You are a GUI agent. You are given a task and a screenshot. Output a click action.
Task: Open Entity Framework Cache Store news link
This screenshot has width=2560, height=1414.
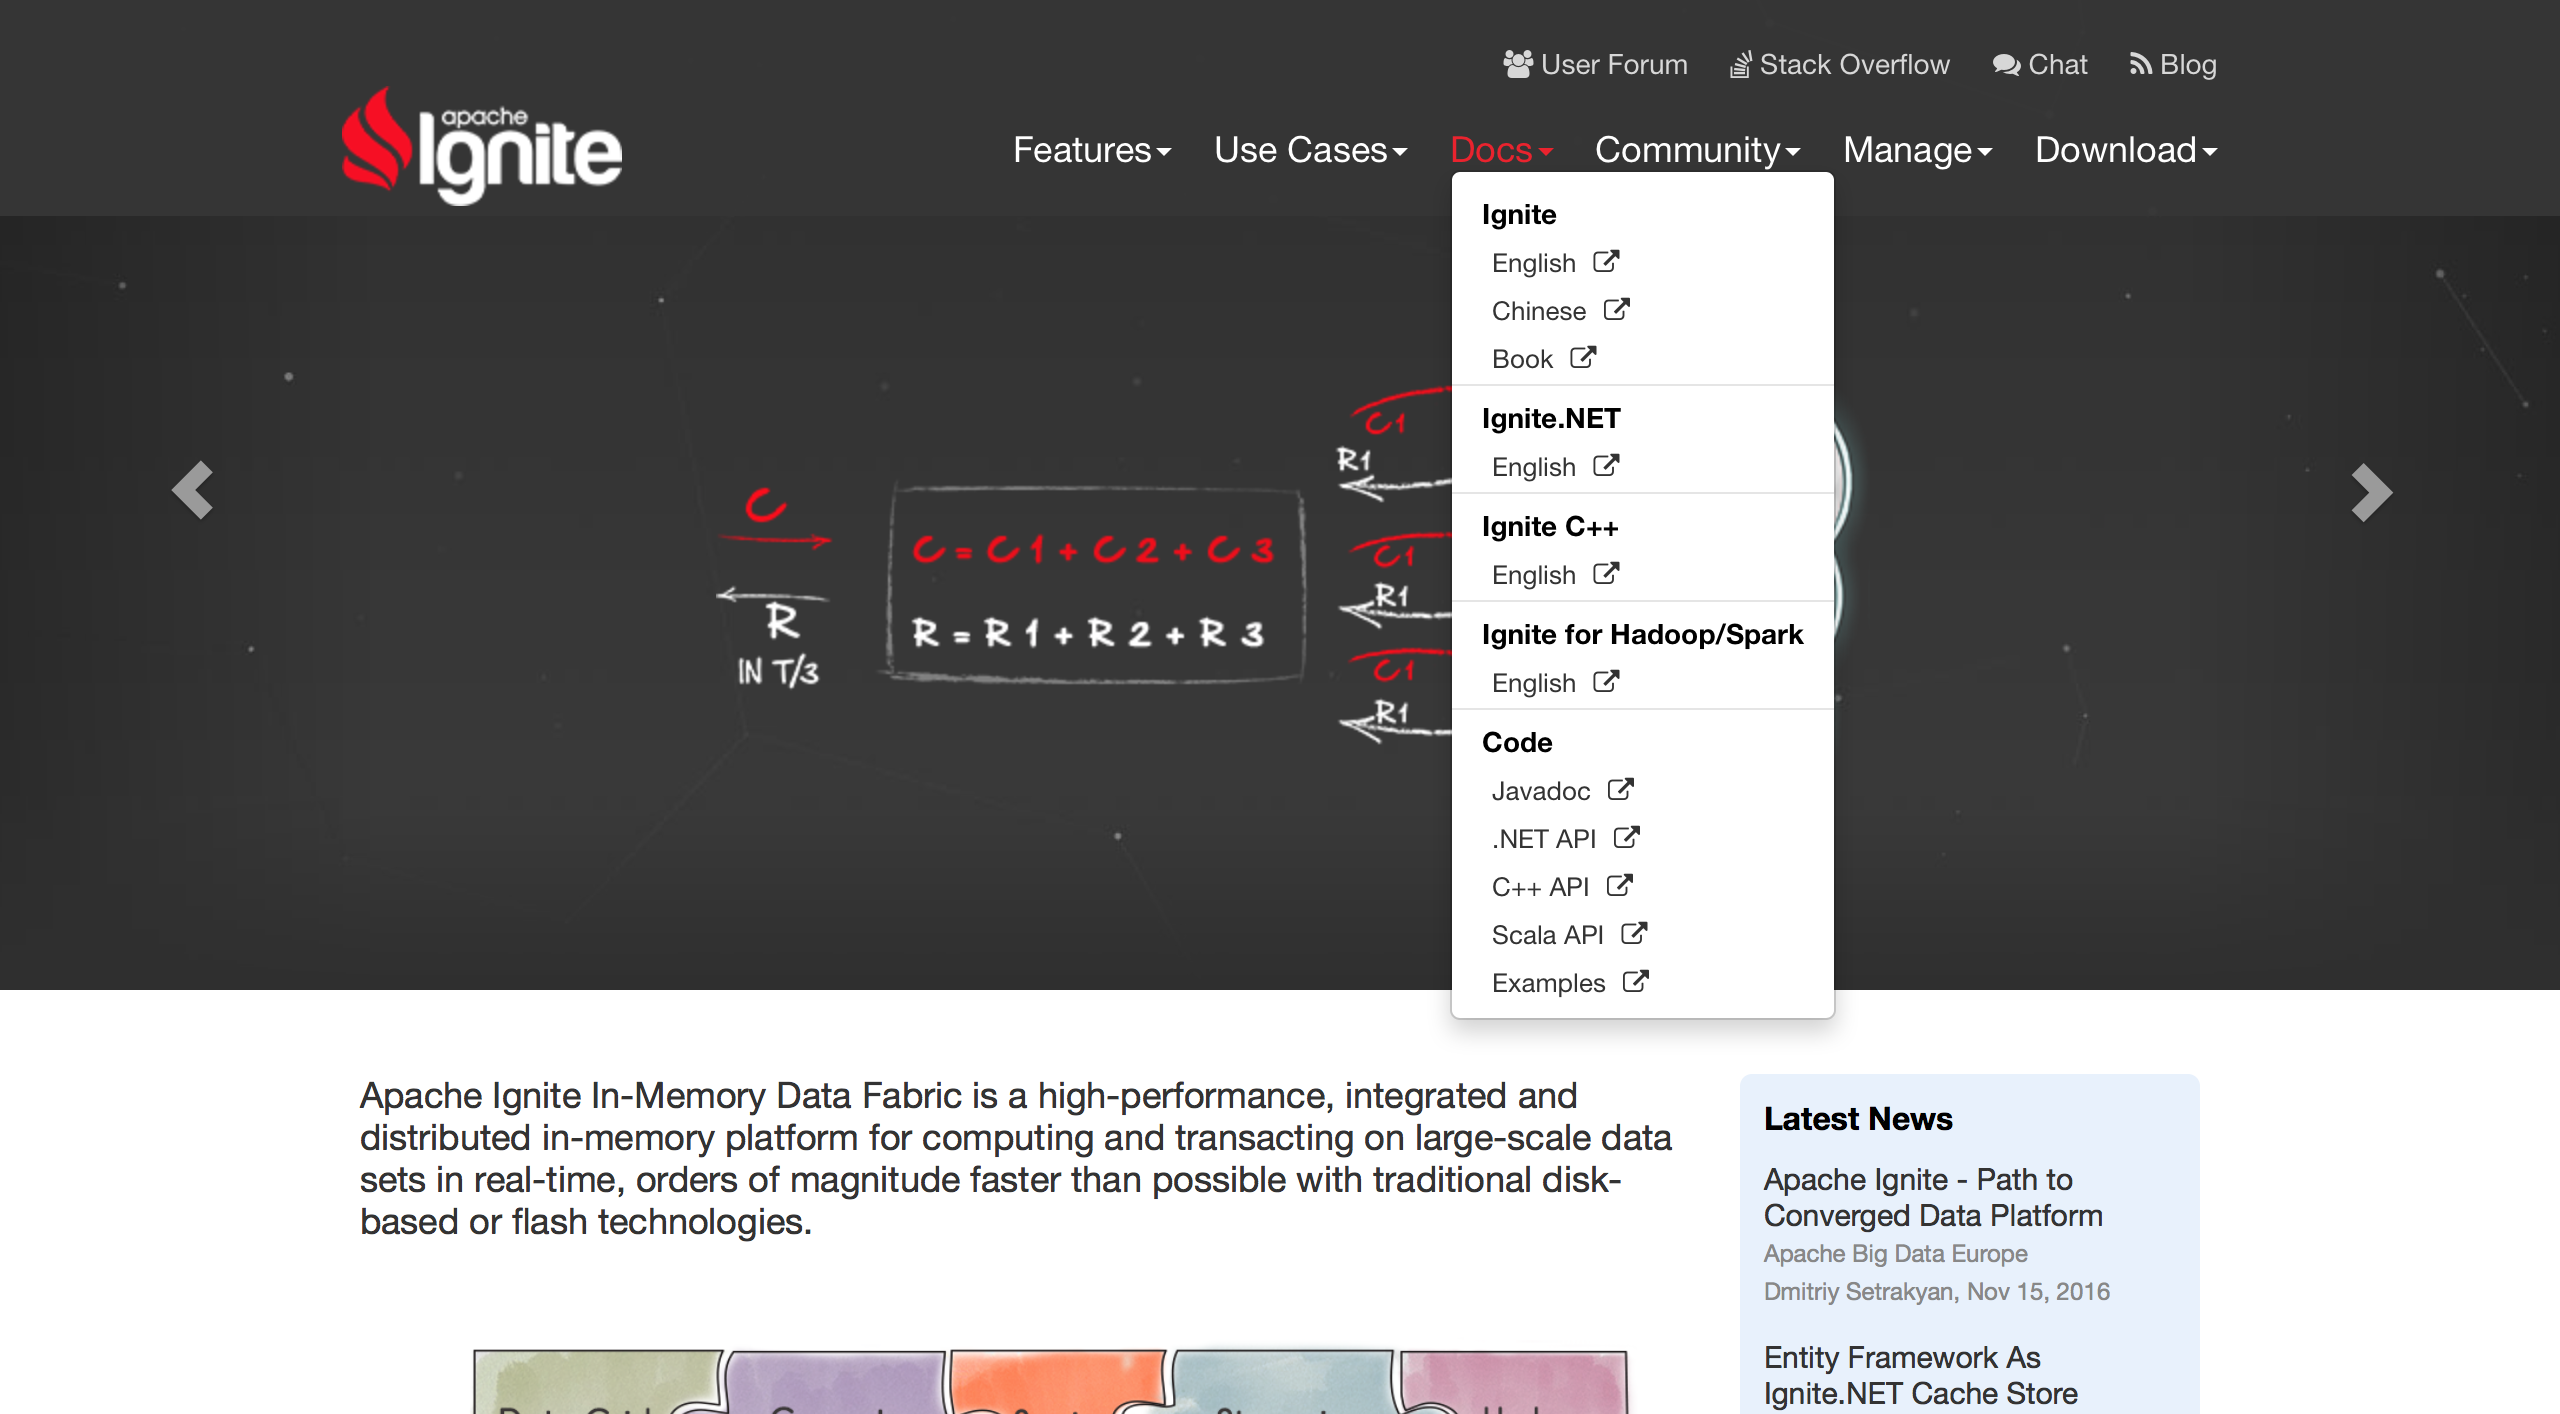[1920, 1375]
